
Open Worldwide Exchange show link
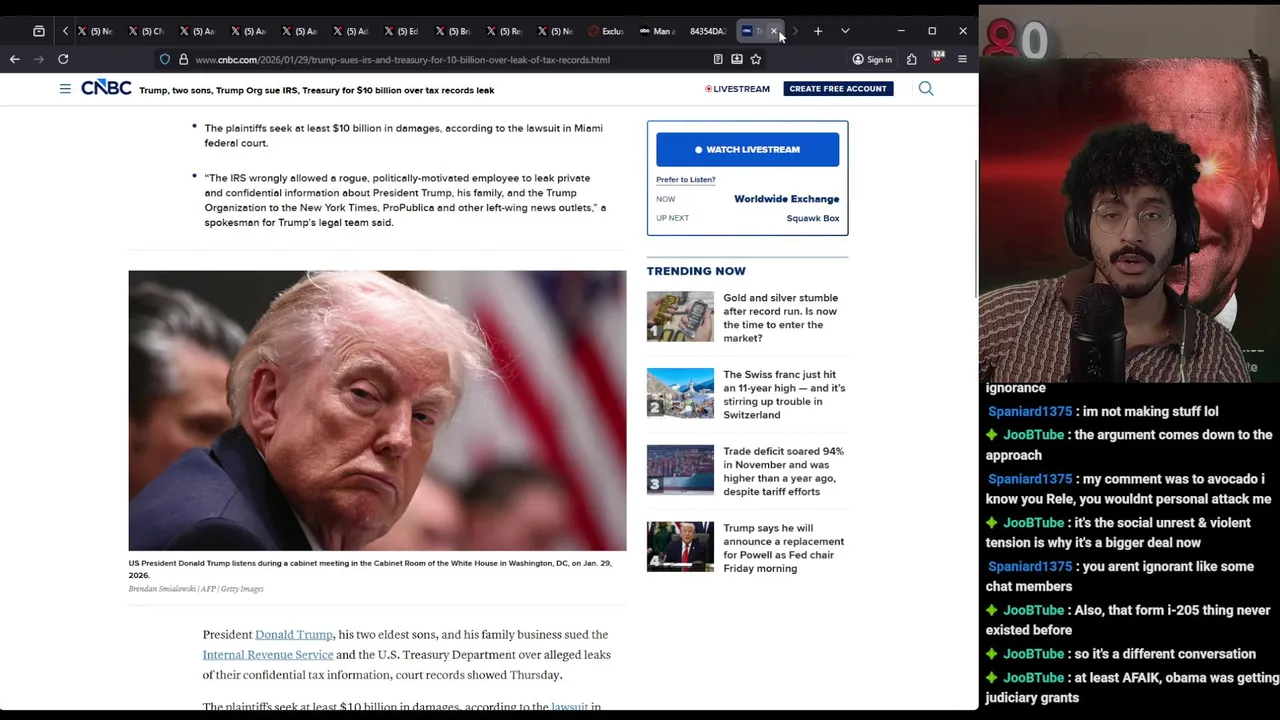(787, 199)
